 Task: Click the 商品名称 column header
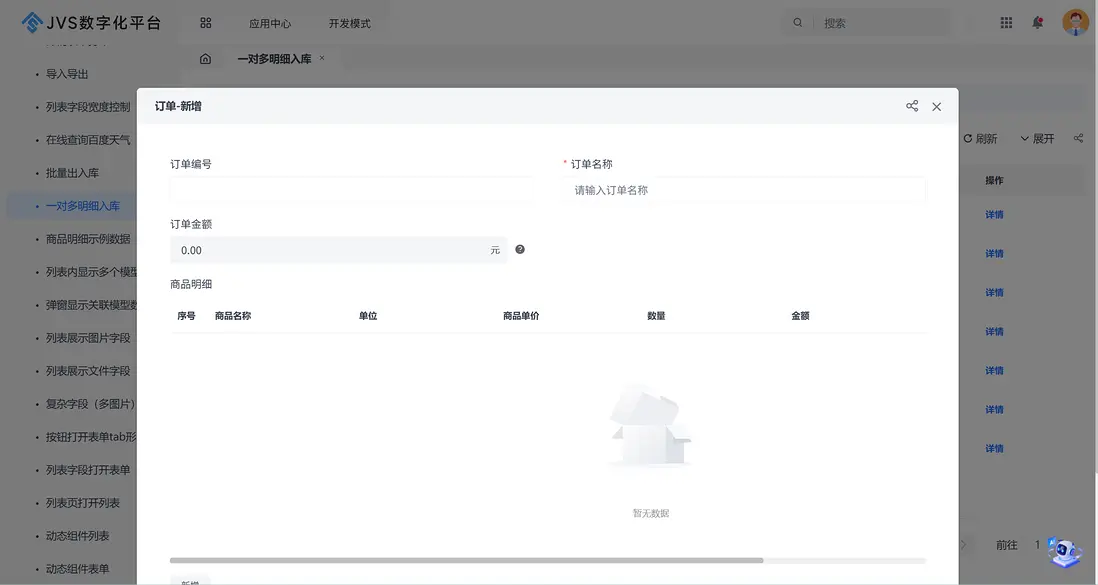click(233, 316)
